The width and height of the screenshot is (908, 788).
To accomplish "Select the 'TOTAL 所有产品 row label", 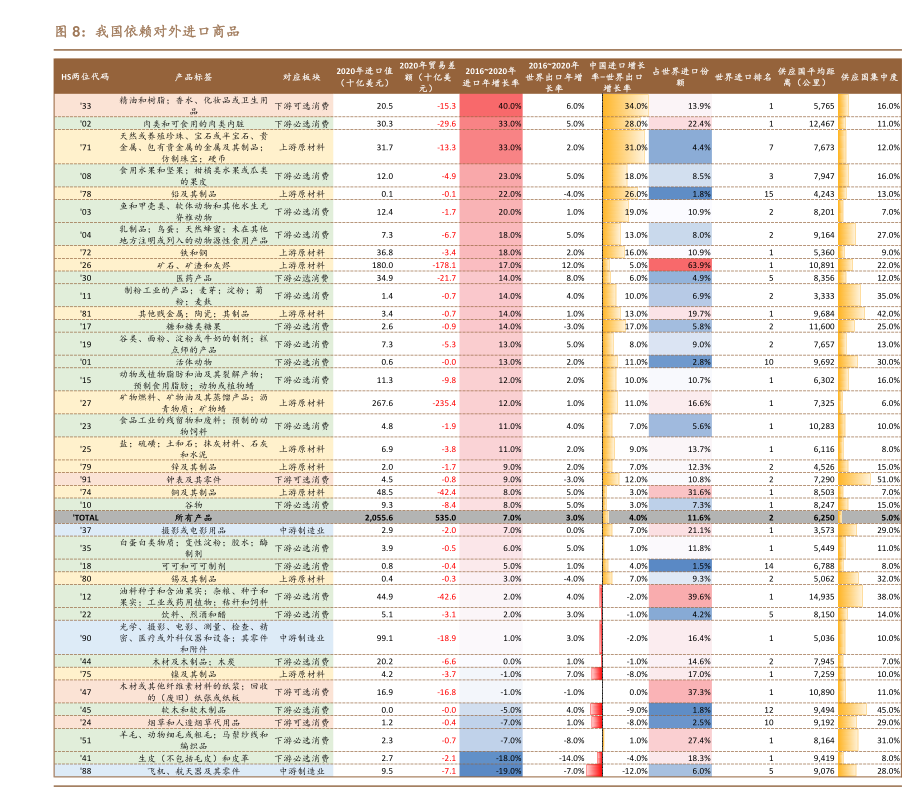I will point(192,518).
